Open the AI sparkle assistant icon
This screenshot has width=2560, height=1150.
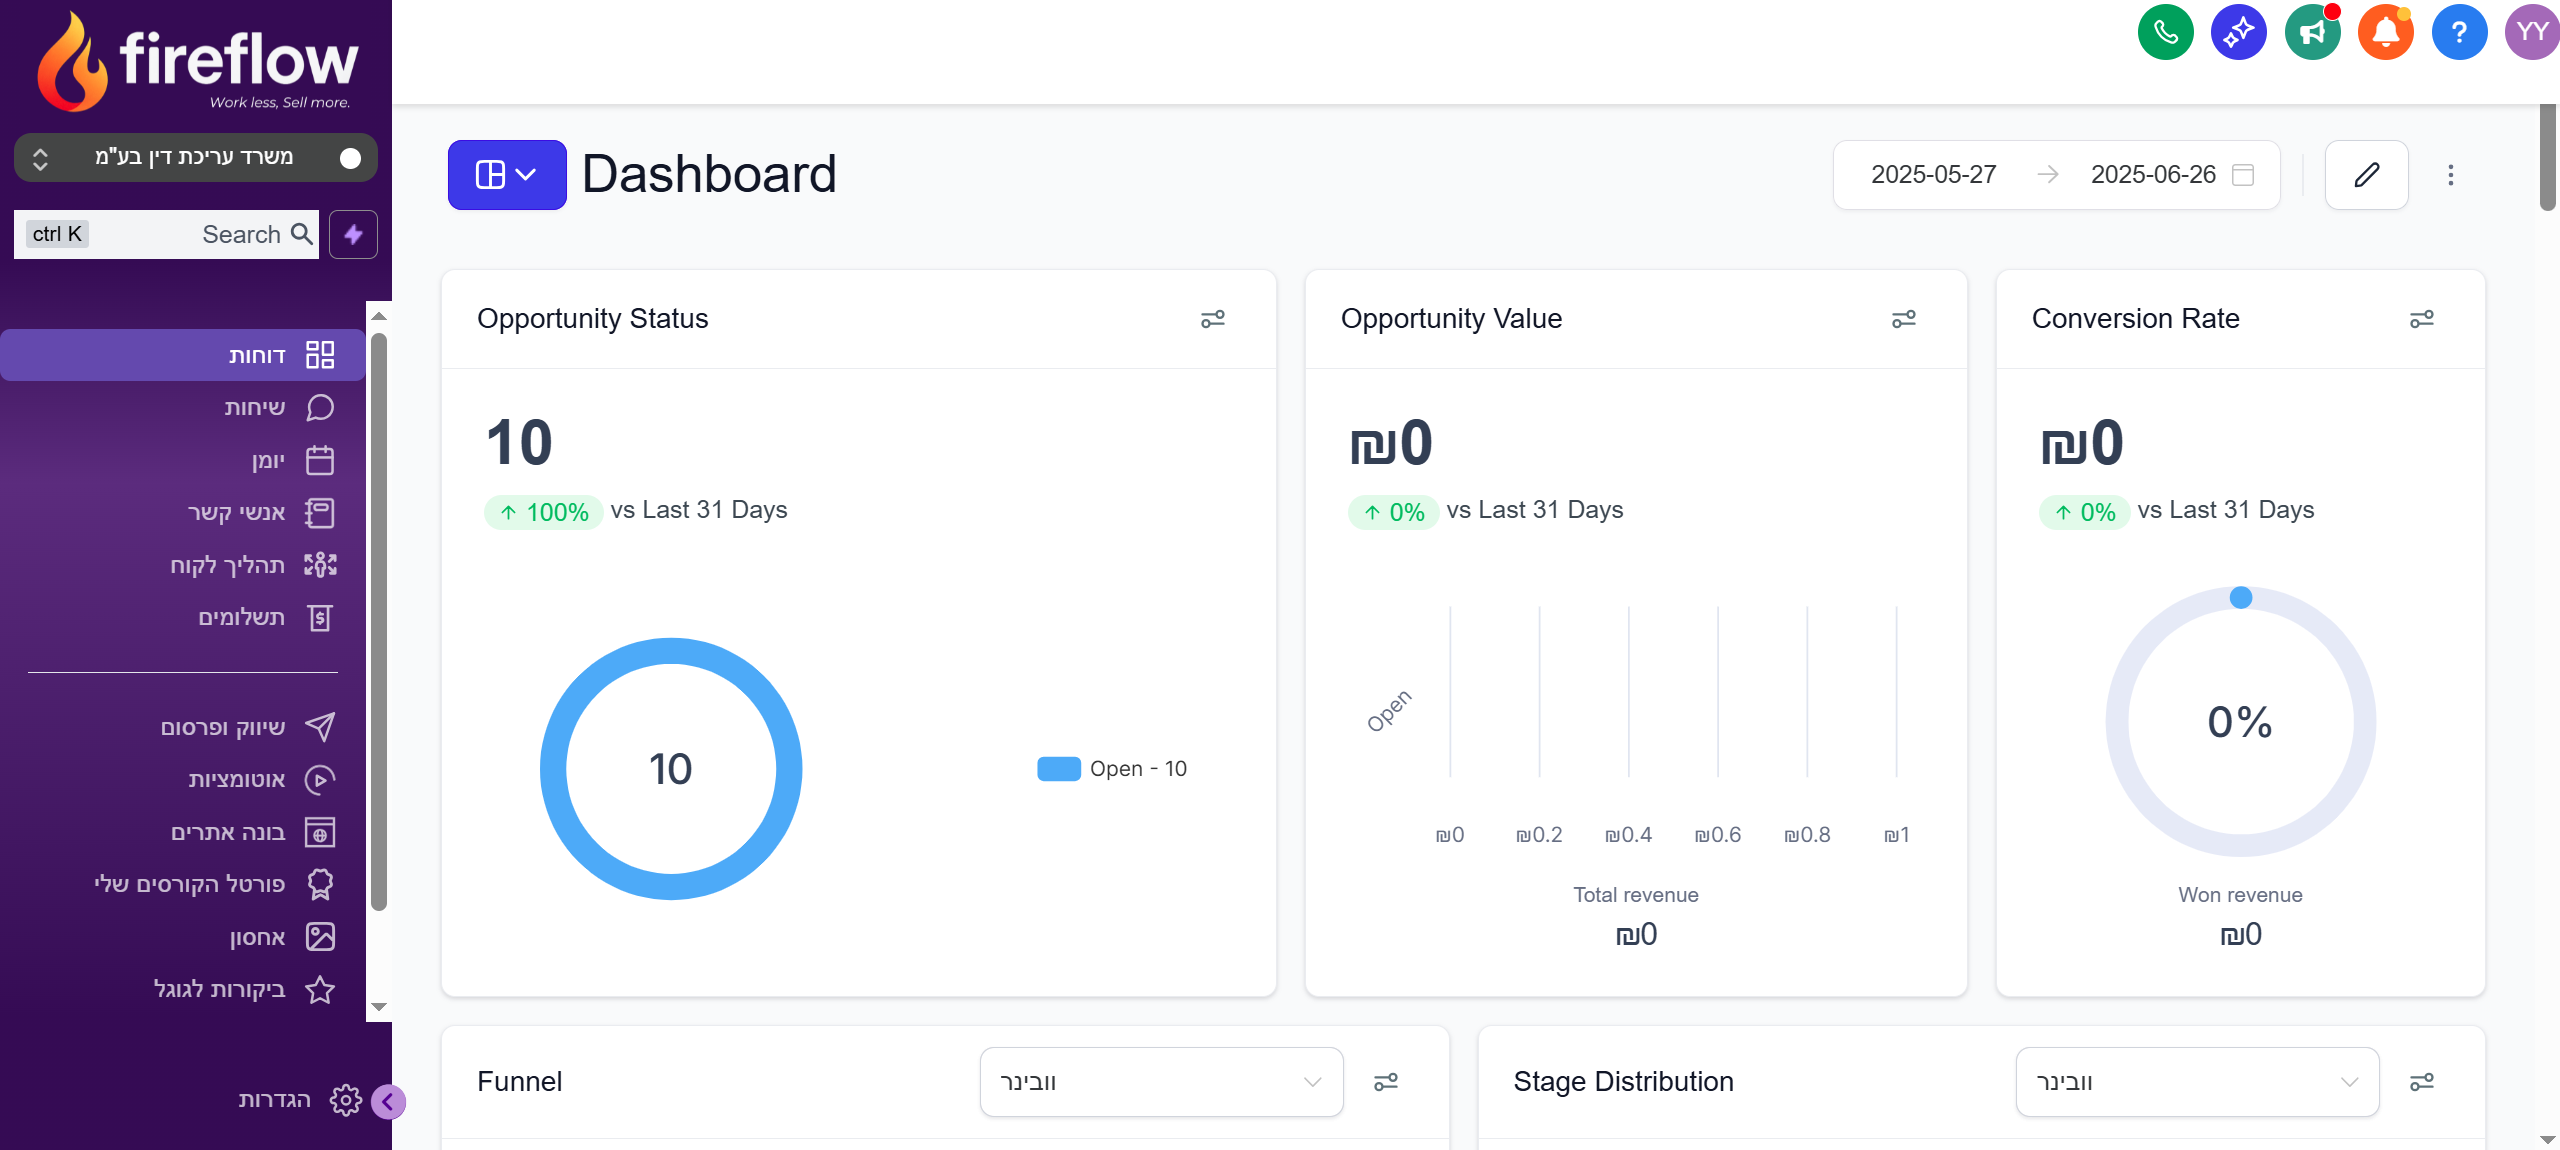2238,33
